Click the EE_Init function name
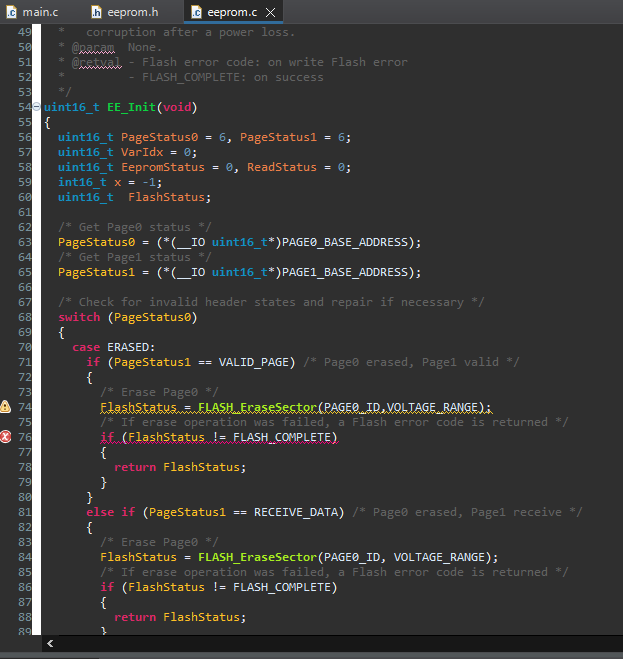Image resolution: width=623 pixels, height=659 pixels. pos(132,107)
